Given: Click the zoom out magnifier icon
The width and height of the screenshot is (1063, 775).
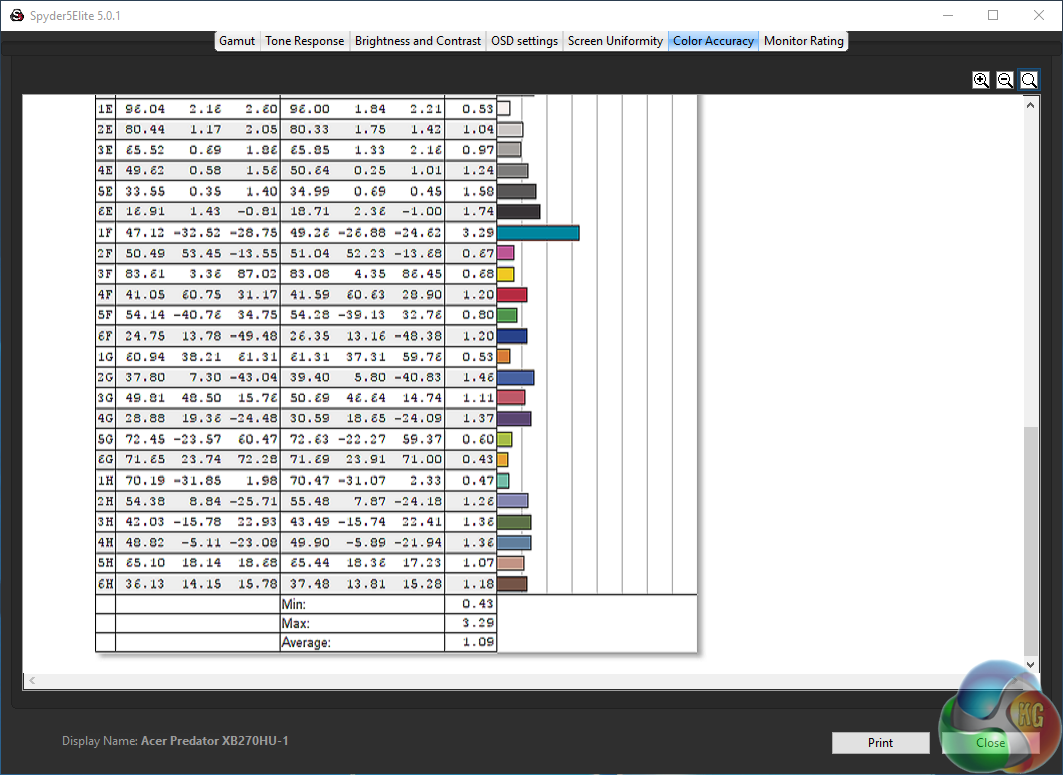Looking at the screenshot, I should coord(1005,80).
